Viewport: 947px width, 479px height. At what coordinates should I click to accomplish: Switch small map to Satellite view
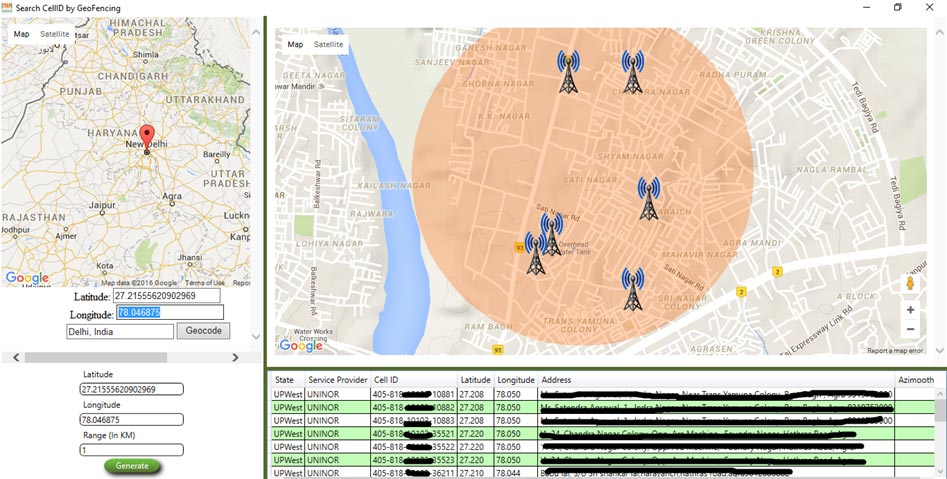pyautogui.click(x=54, y=34)
